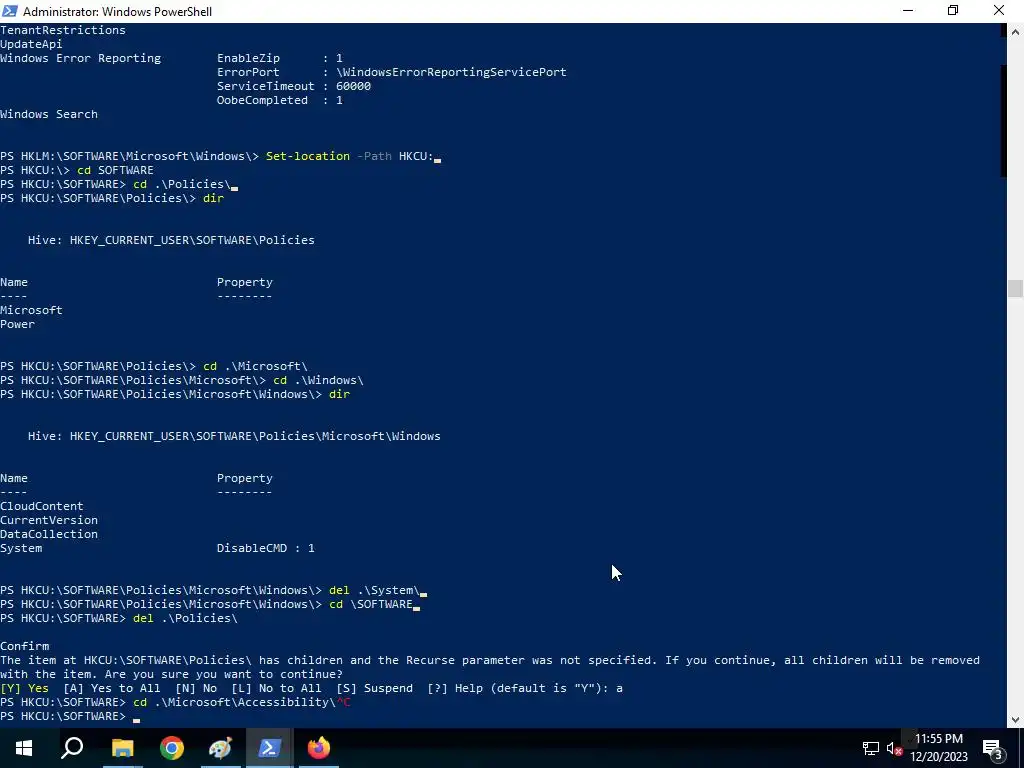Open the network status tray icon
Image resolution: width=1024 pixels, height=768 pixels.
click(871, 748)
